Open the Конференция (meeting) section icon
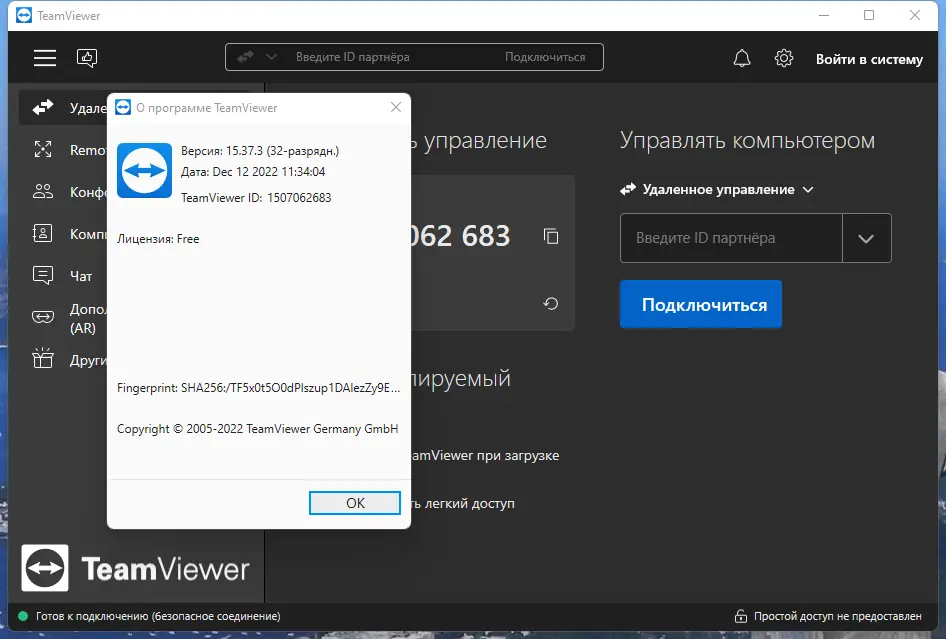 point(44,191)
